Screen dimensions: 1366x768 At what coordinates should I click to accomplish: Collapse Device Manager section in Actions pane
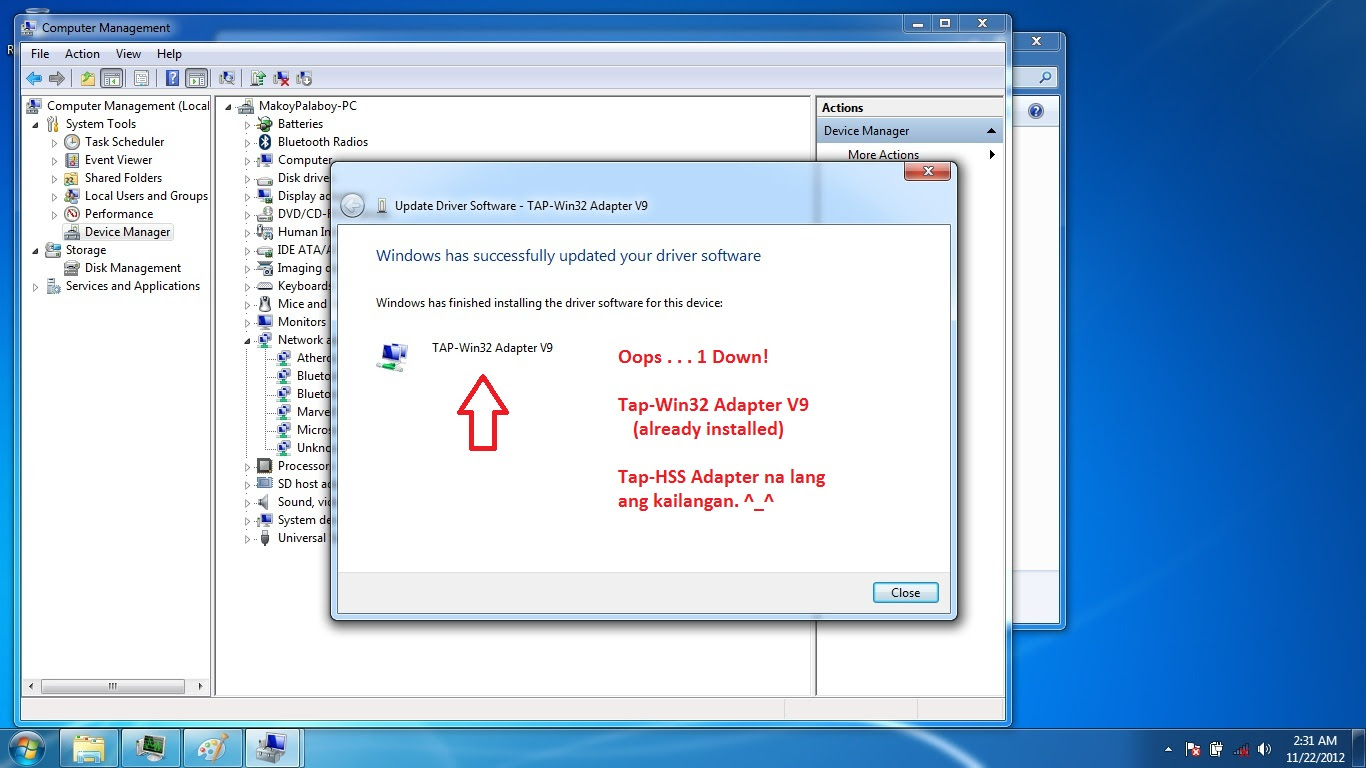pos(991,131)
